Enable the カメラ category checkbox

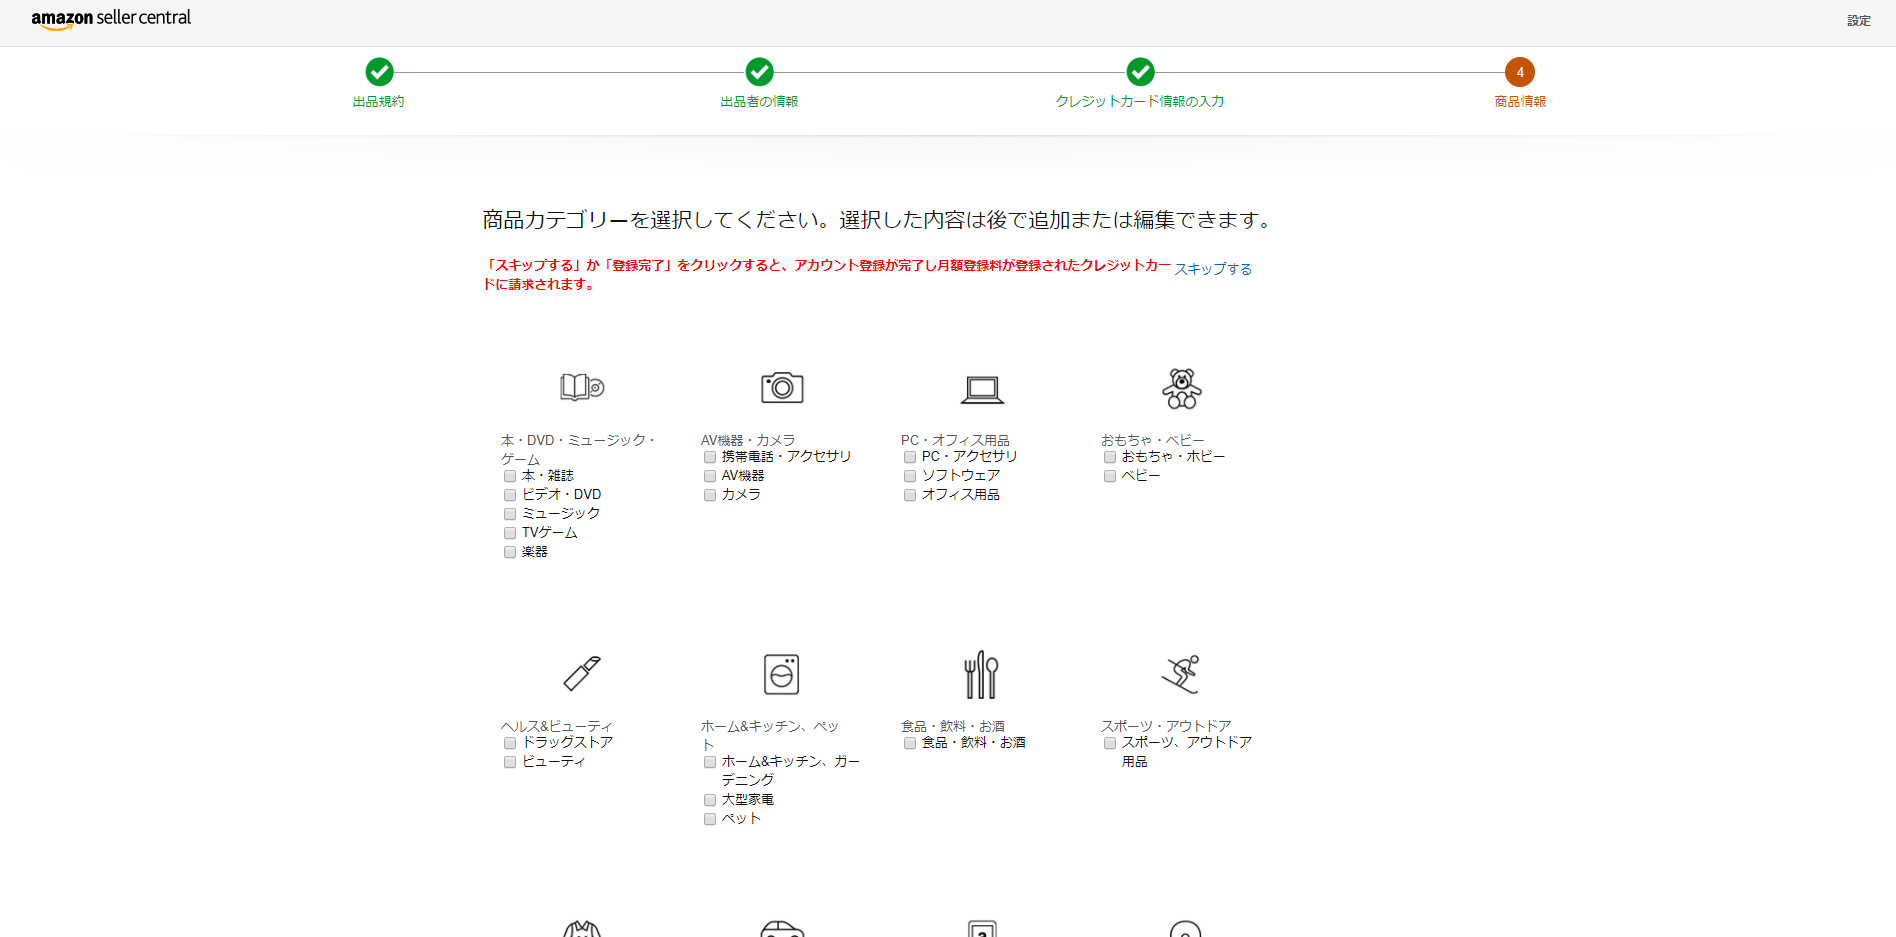[x=710, y=495]
